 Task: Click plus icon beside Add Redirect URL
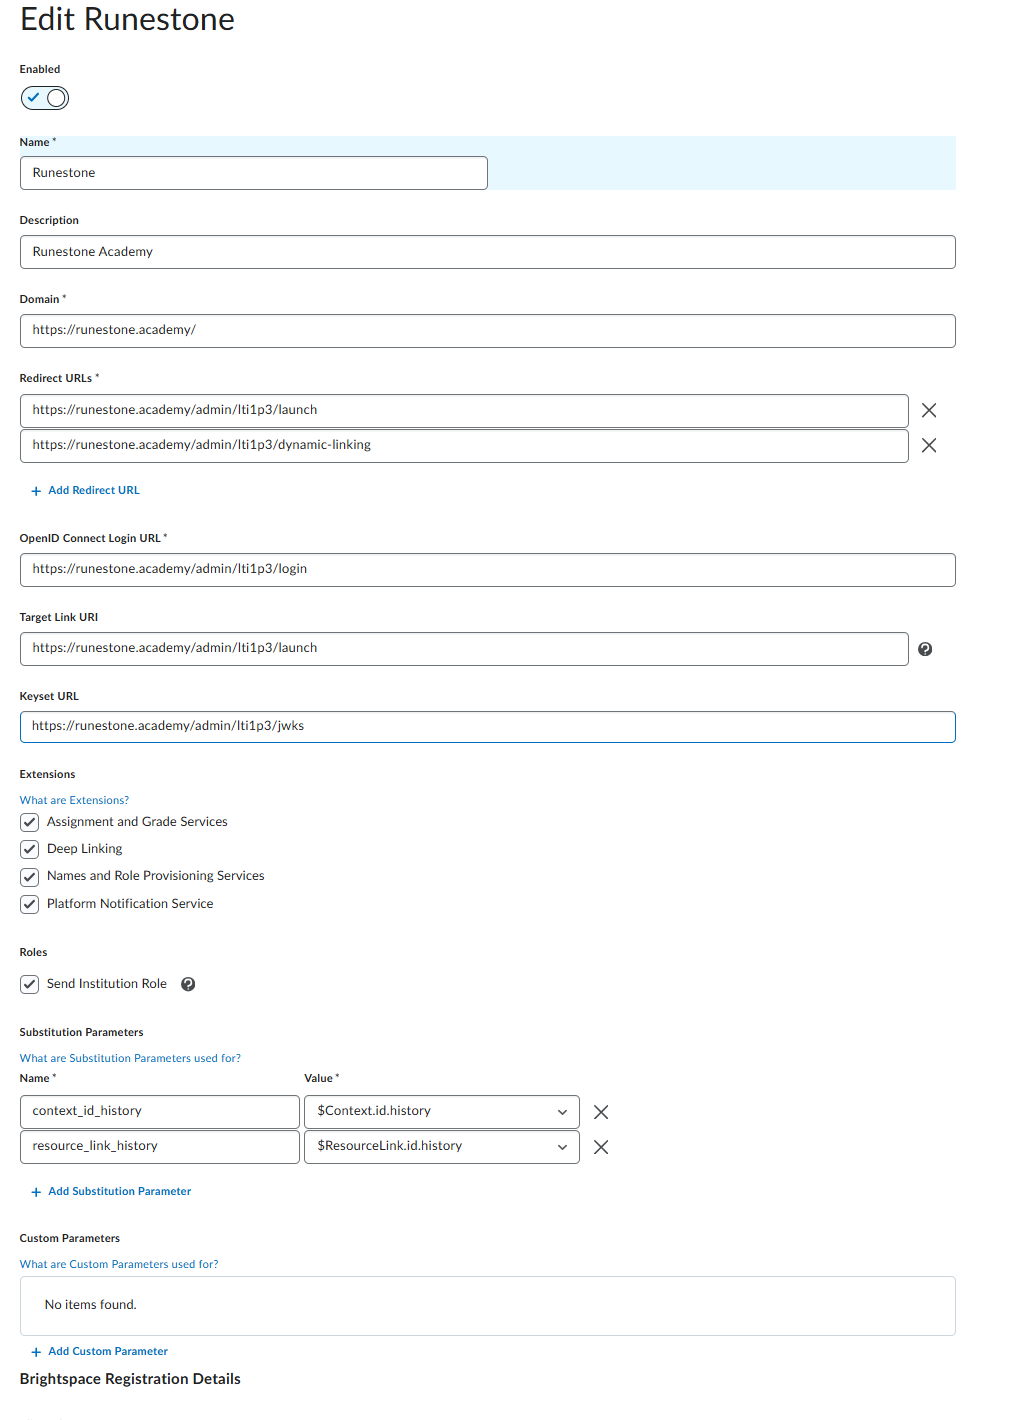tap(36, 491)
